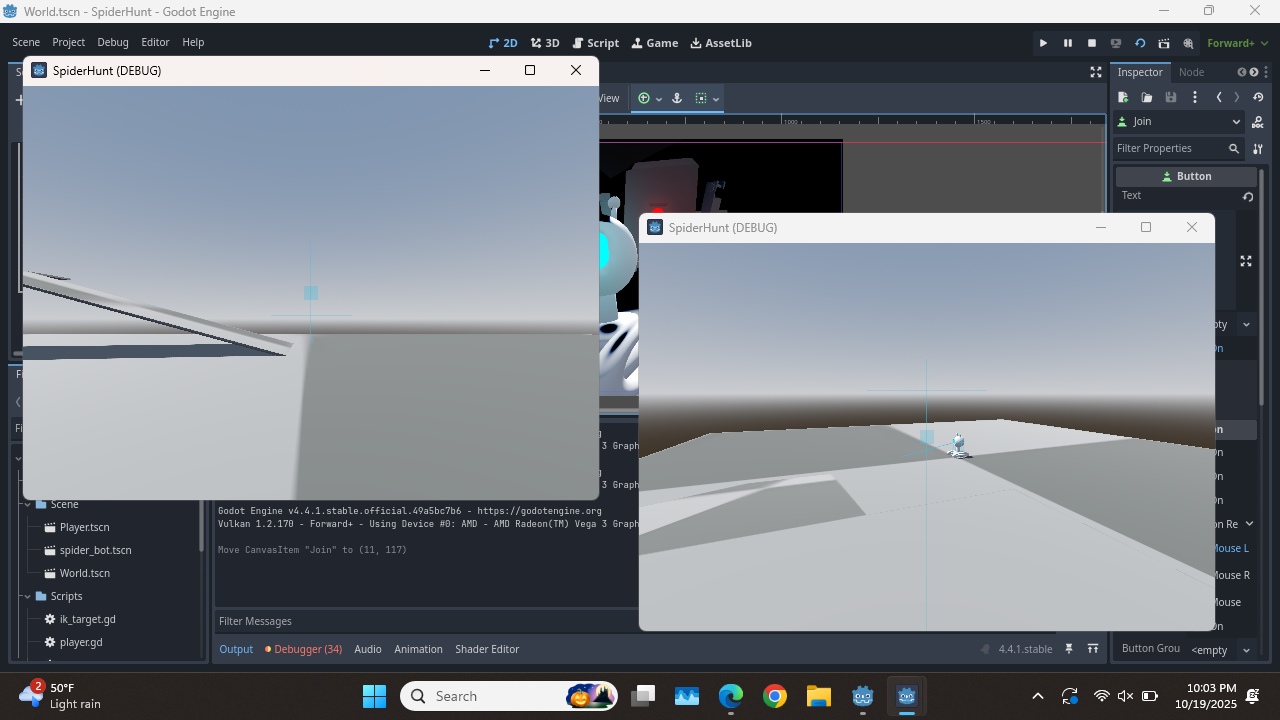Open the dropdown beside the Re property

[1250, 524]
